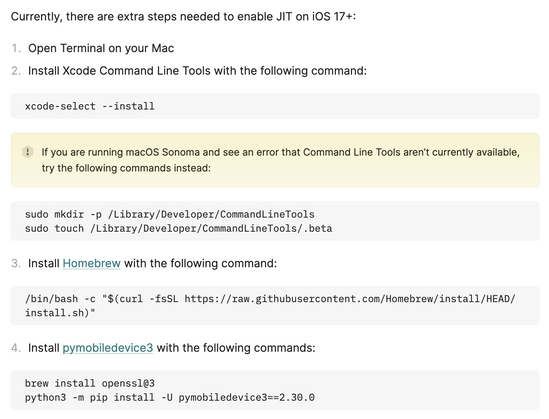Click the list number 2 marker
Image resolution: width=549 pixels, height=419 pixels.
(x=16, y=71)
